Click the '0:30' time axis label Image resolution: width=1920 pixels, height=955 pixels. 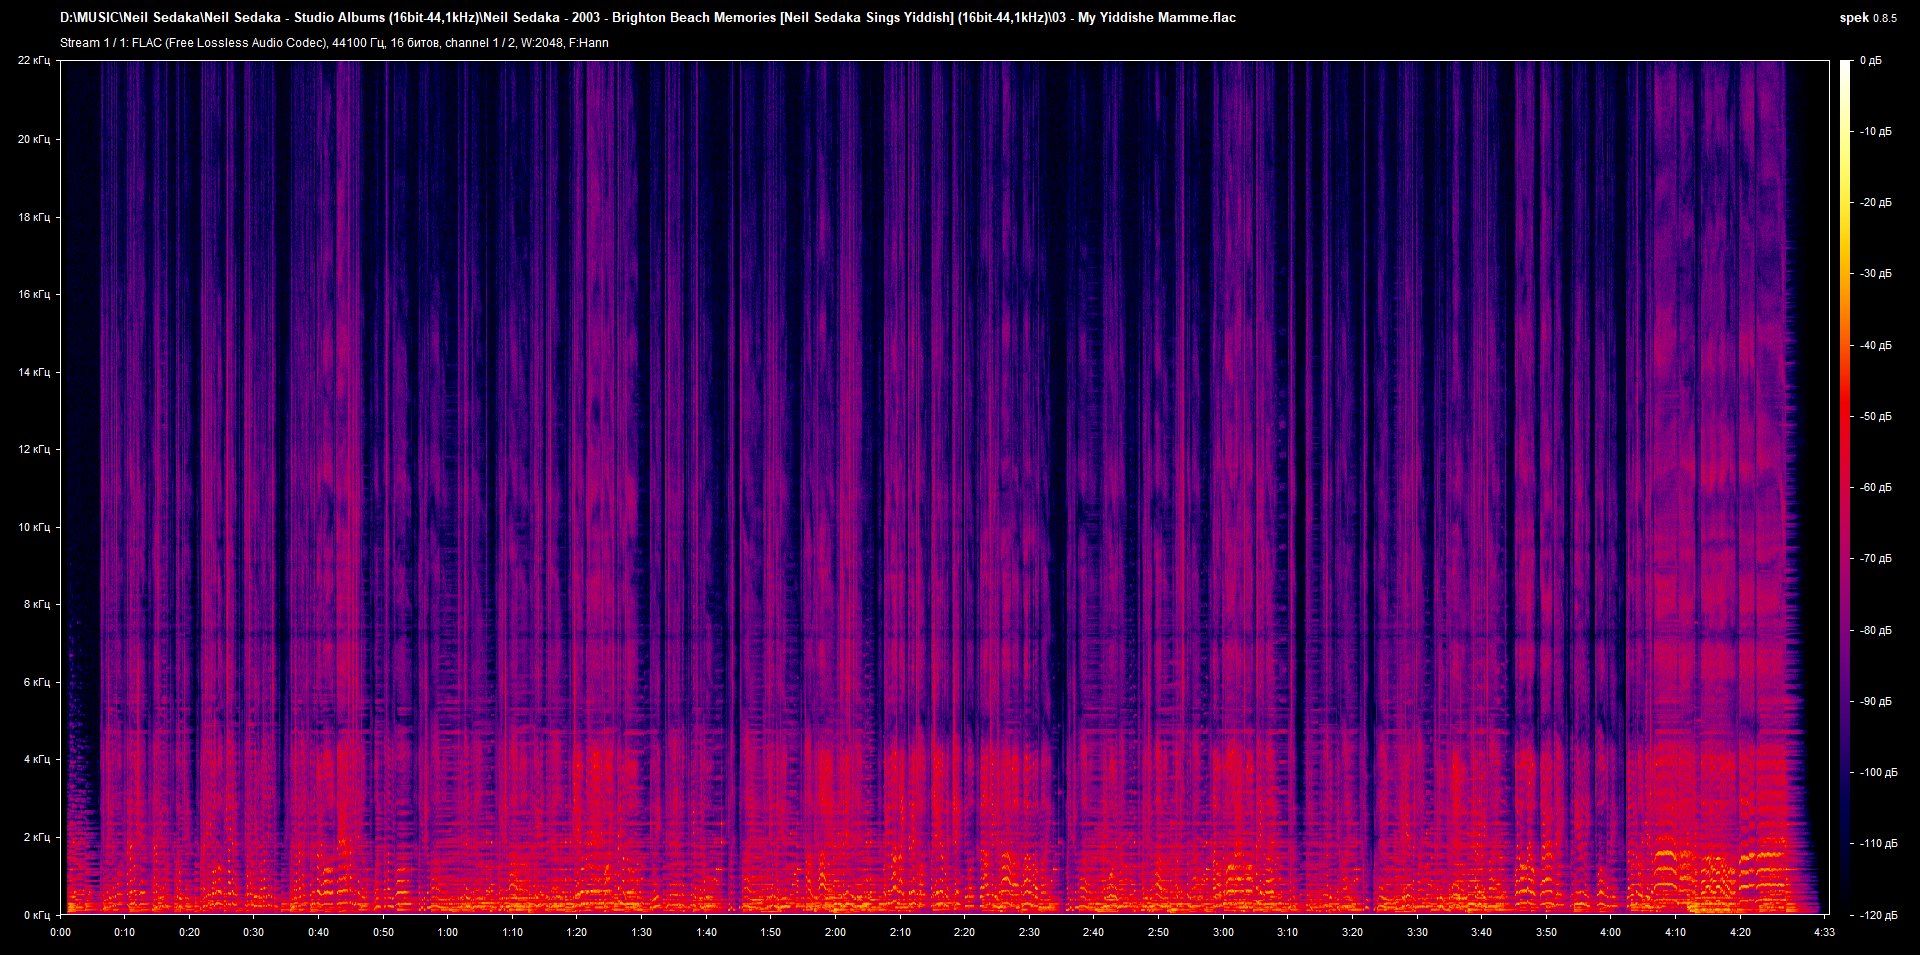click(254, 932)
